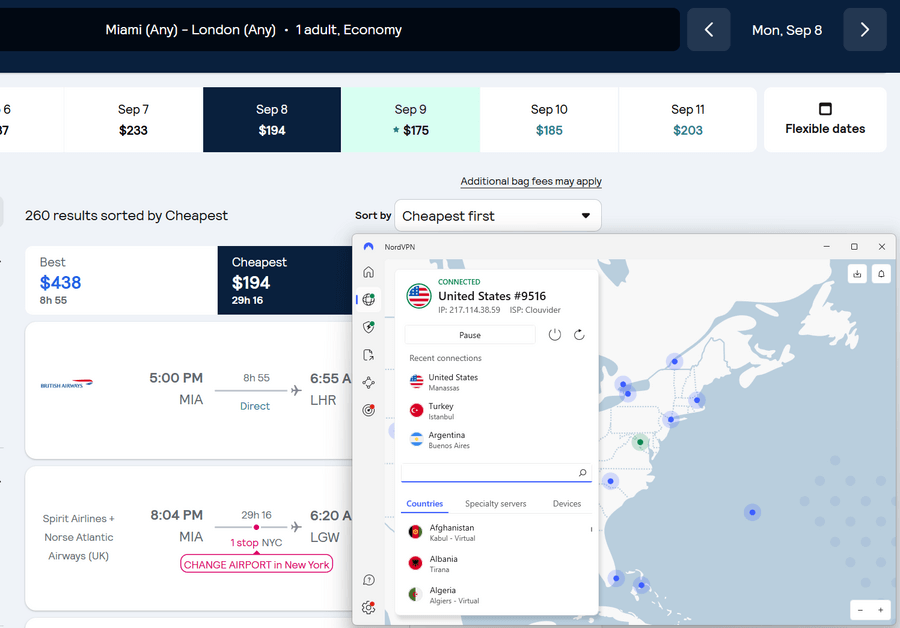Click the Direct label on British Airways flight
The width and height of the screenshot is (900, 628).
coord(255,406)
